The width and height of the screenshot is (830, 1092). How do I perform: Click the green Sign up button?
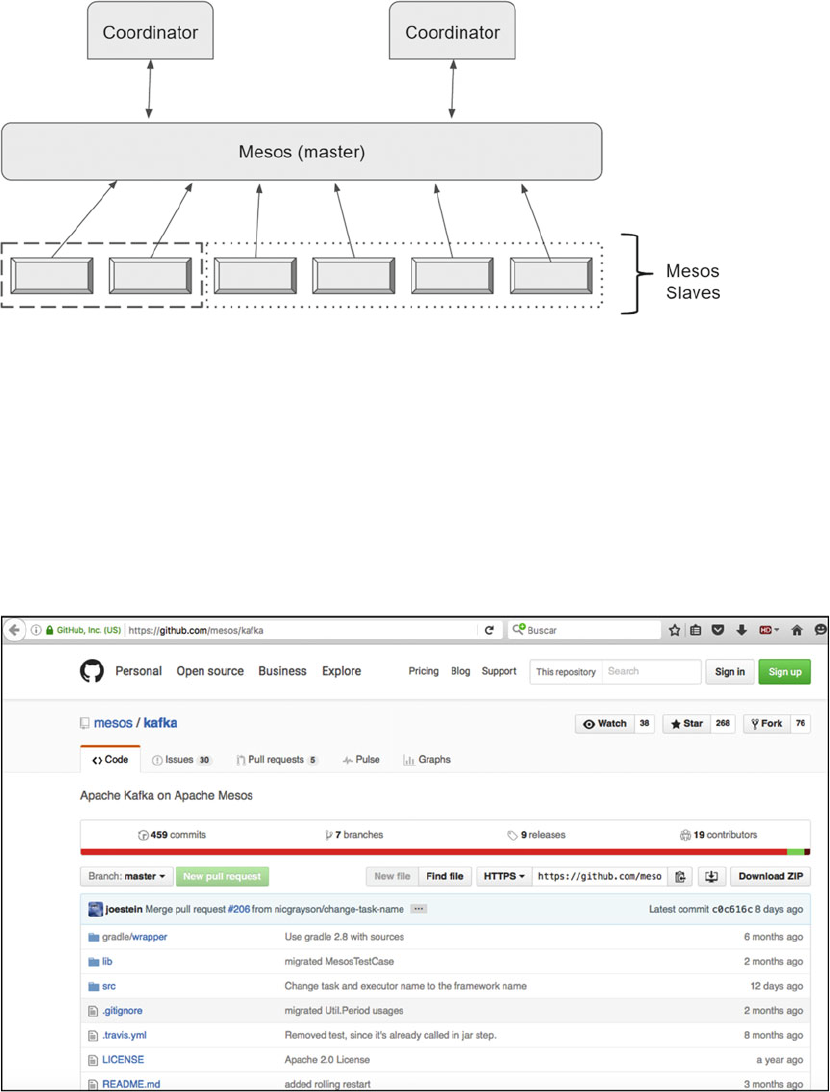tap(785, 672)
